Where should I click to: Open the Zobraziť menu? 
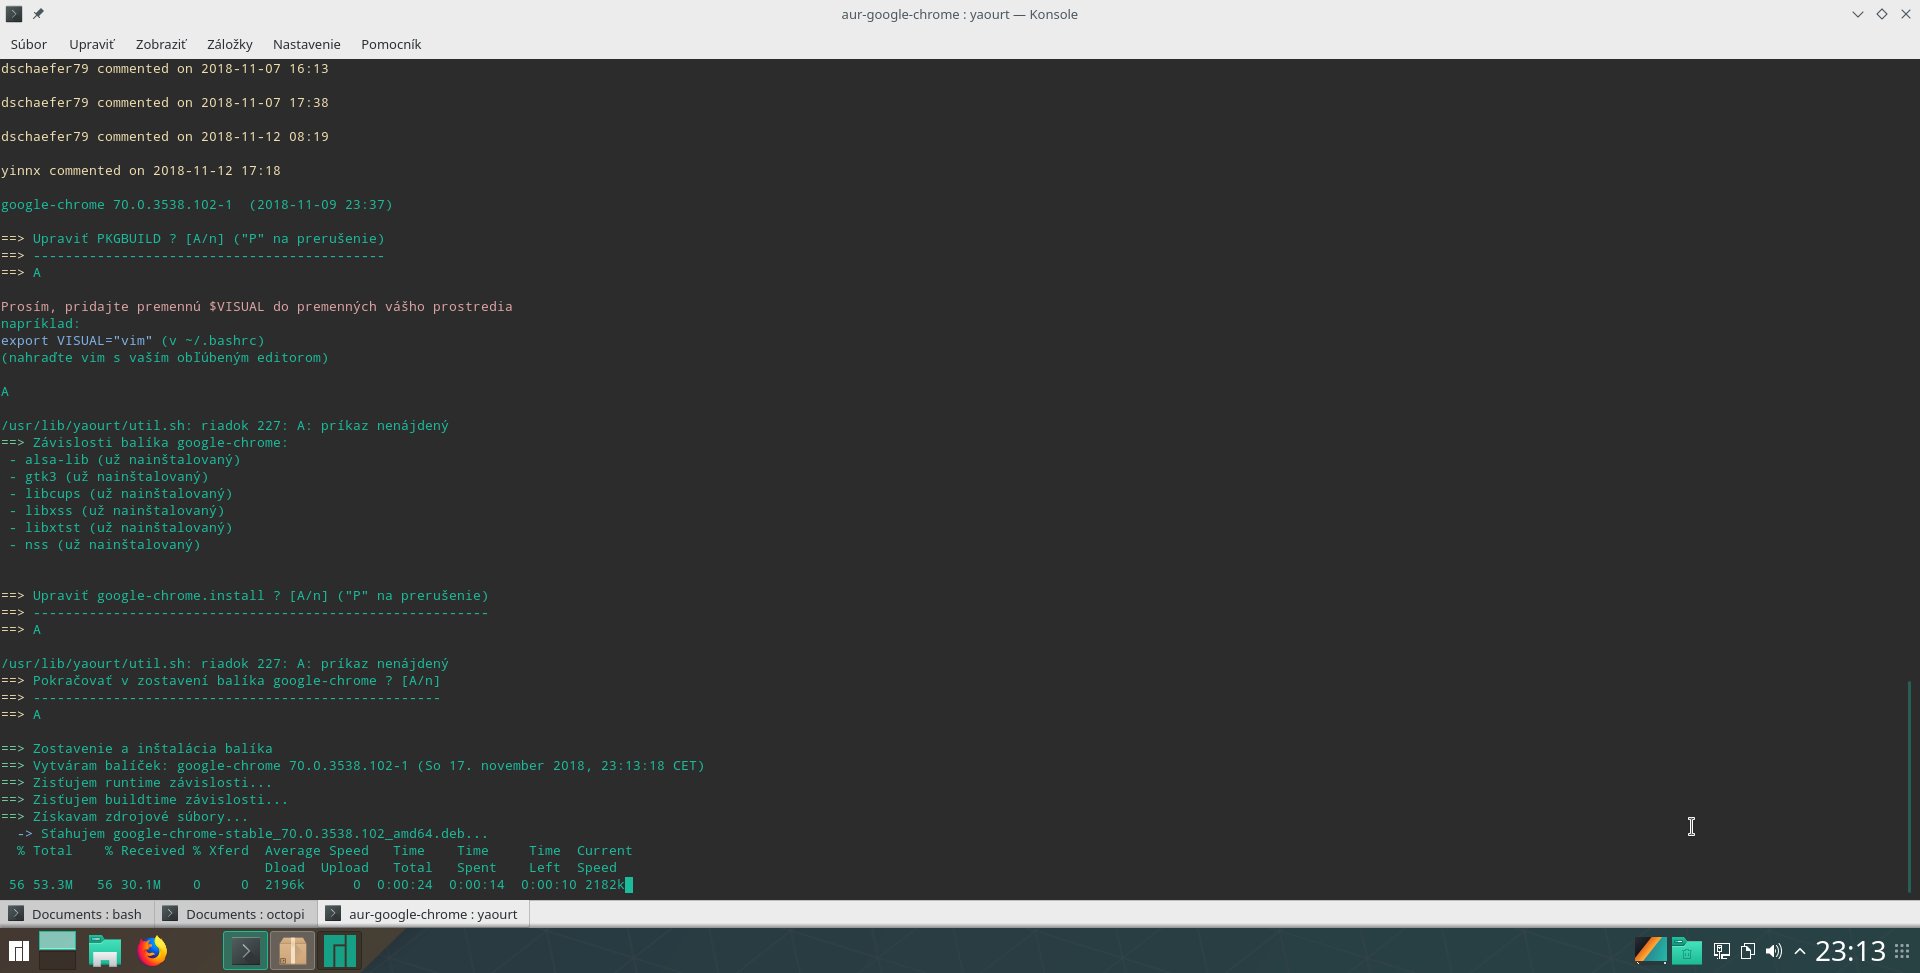coord(161,44)
